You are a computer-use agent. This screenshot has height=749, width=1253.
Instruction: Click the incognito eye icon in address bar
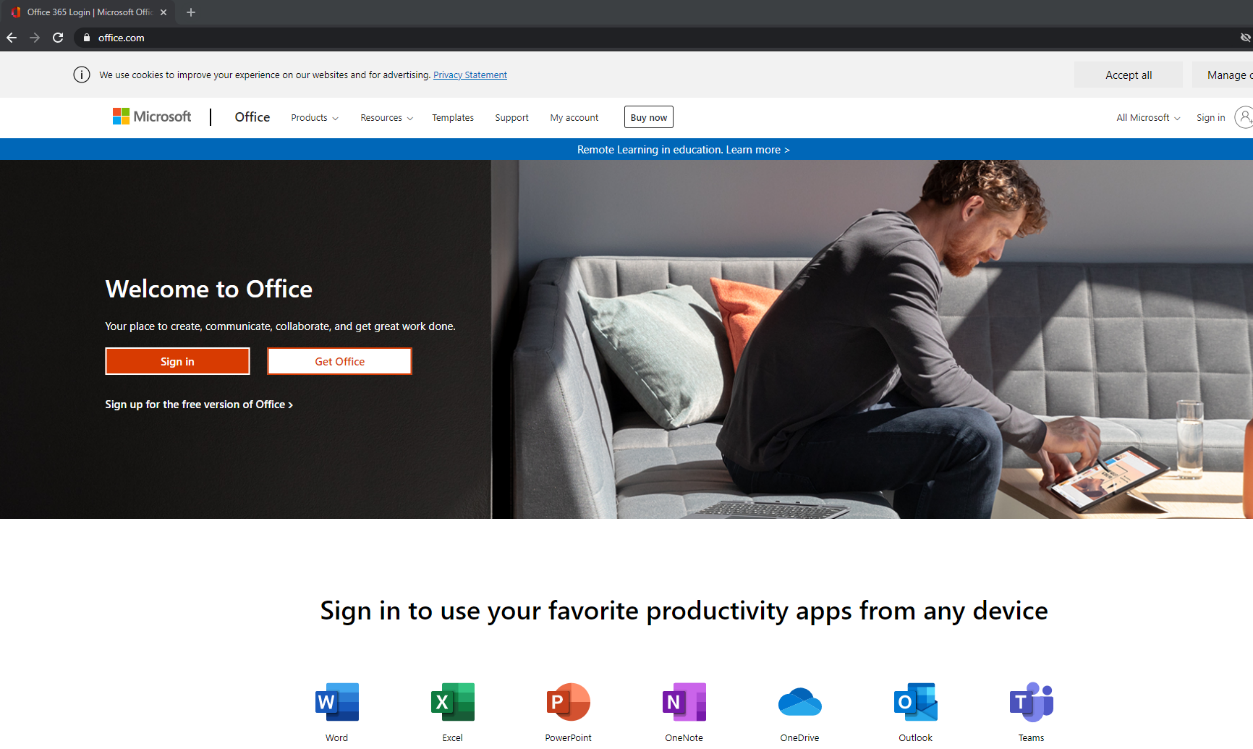point(1245,38)
